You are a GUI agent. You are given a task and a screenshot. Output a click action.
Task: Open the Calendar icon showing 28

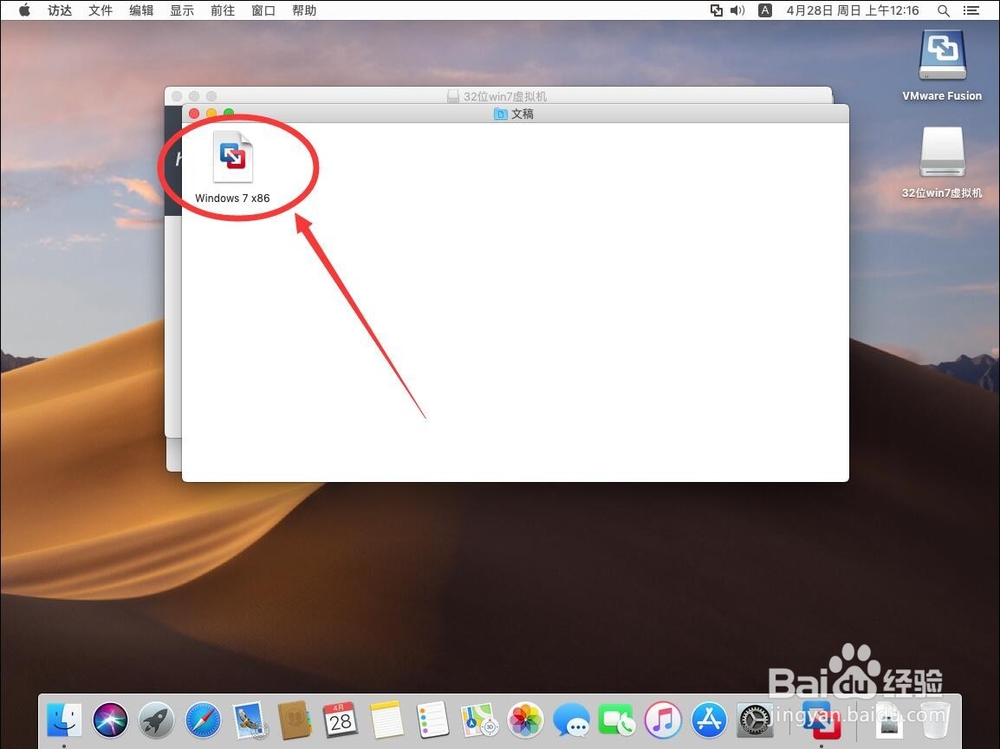341,720
